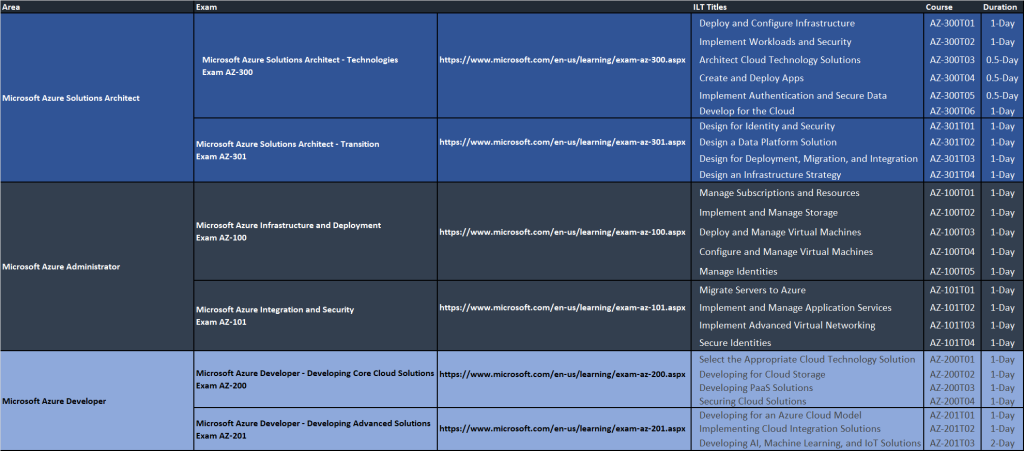The image size is (1024, 451).
Task: Select course code AZ-300T03
Action: pos(952,59)
